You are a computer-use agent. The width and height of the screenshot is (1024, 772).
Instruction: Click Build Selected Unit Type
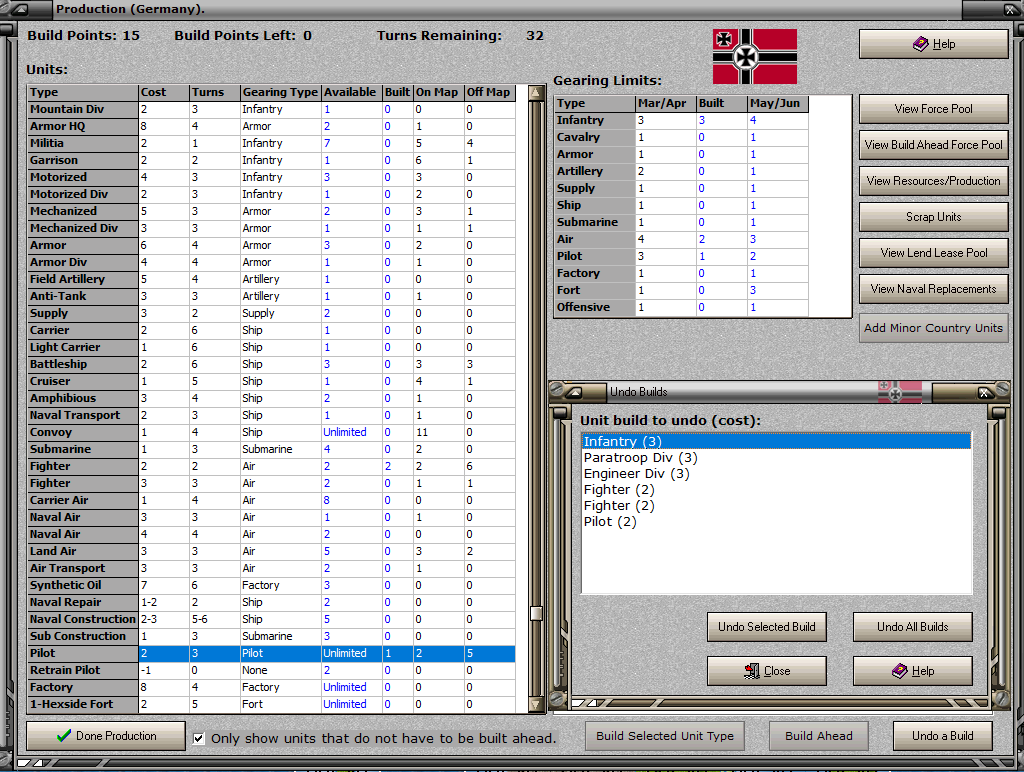[x=664, y=735]
